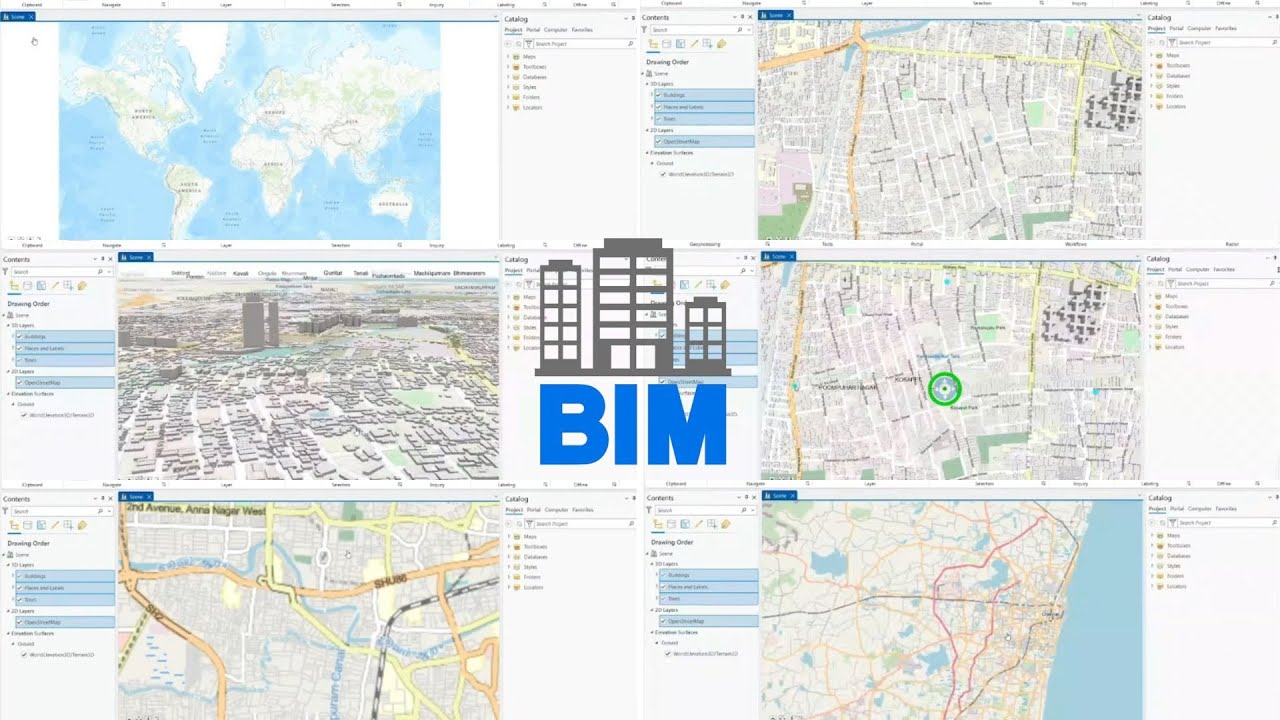Image resolution: width=1280 pixels, height=720 pixels.
Task: Click Contents auto-hide pin in Anna Nagar West window
Action: pos(102,498)
